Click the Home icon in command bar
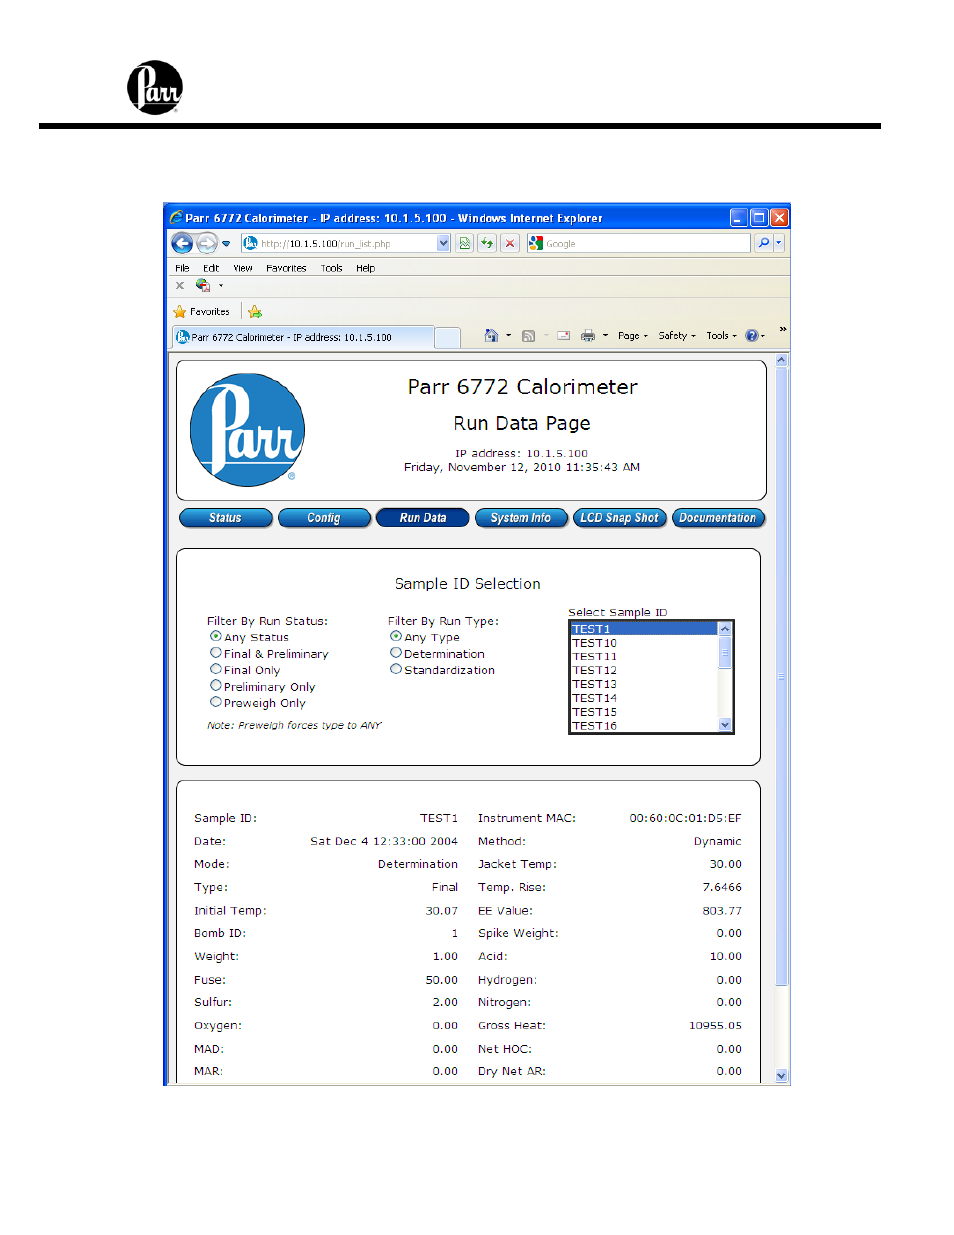Viewport: 954px width, 1235px height. [491, 336]
